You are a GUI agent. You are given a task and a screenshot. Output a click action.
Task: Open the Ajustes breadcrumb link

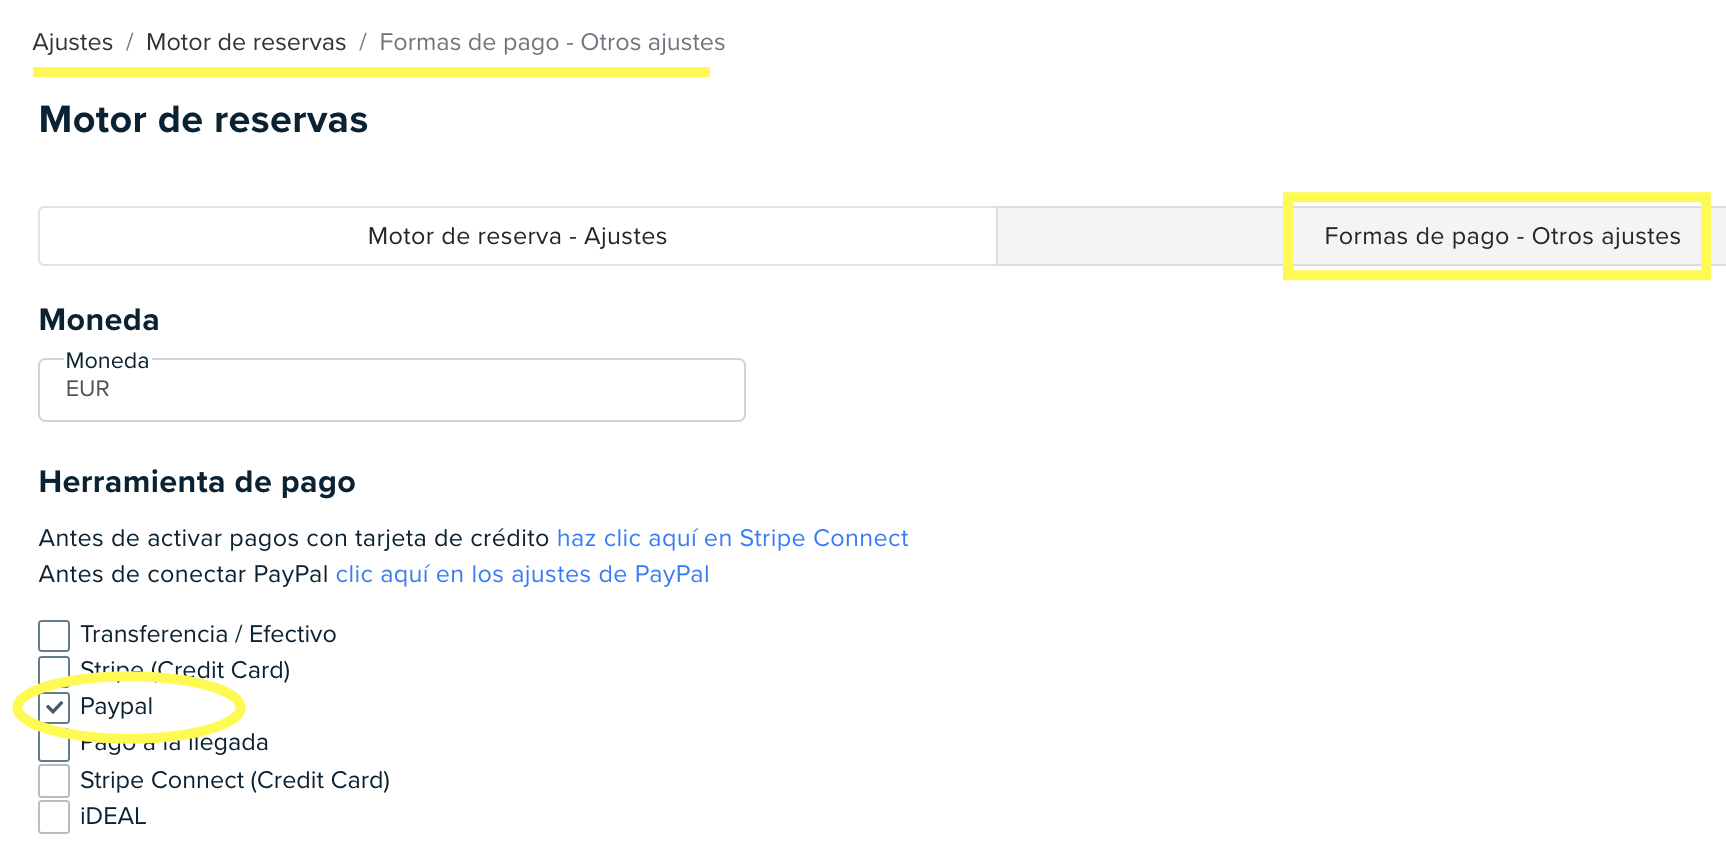[73, 42]
